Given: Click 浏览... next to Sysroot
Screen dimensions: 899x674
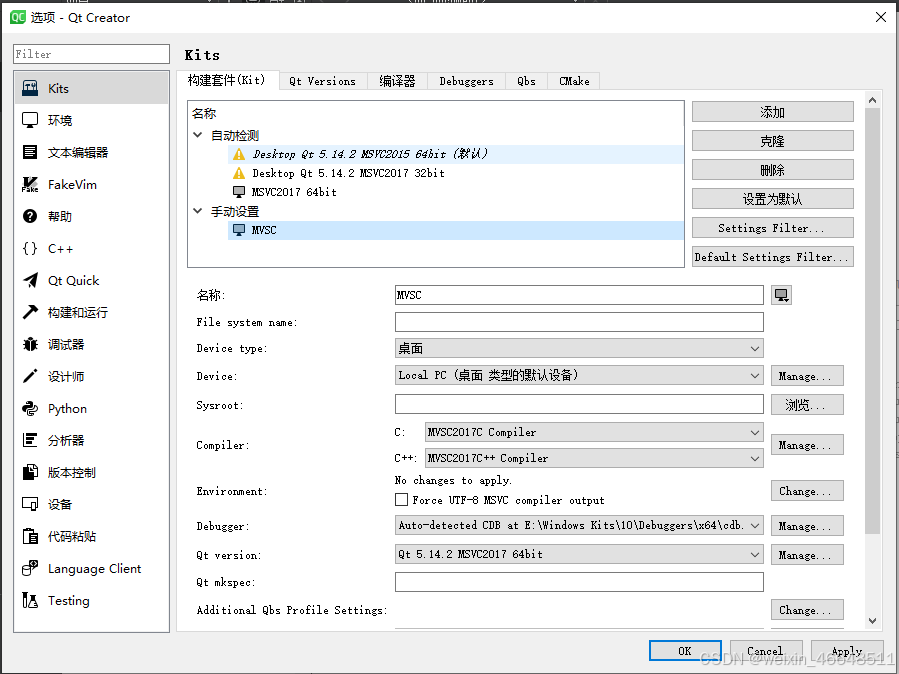Looking at the screenshot, I should [807, 405].
